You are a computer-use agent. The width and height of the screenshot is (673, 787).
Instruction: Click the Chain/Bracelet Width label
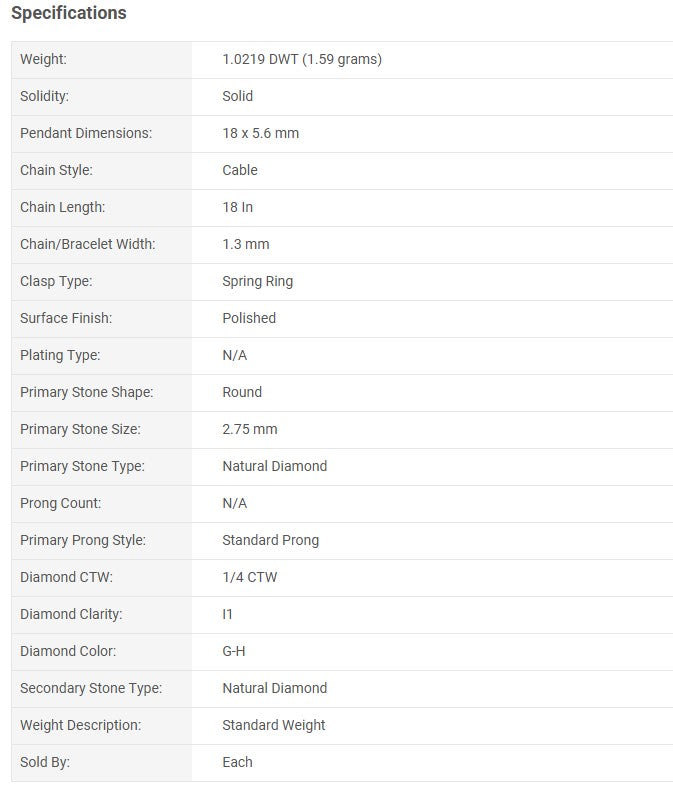88,244
